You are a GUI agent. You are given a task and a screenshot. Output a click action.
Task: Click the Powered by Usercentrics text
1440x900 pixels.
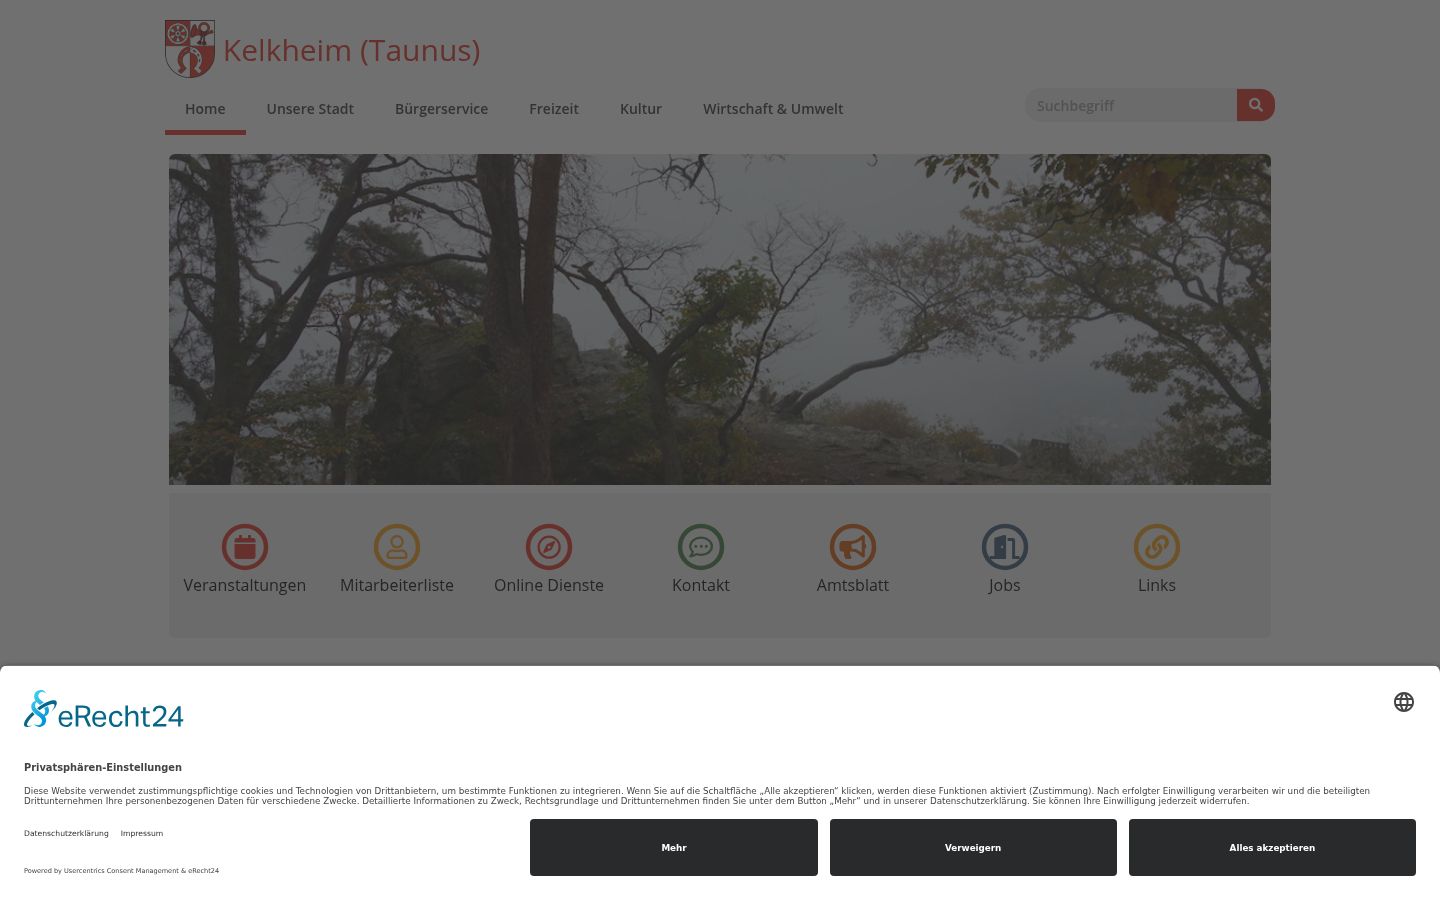[121, 870]
